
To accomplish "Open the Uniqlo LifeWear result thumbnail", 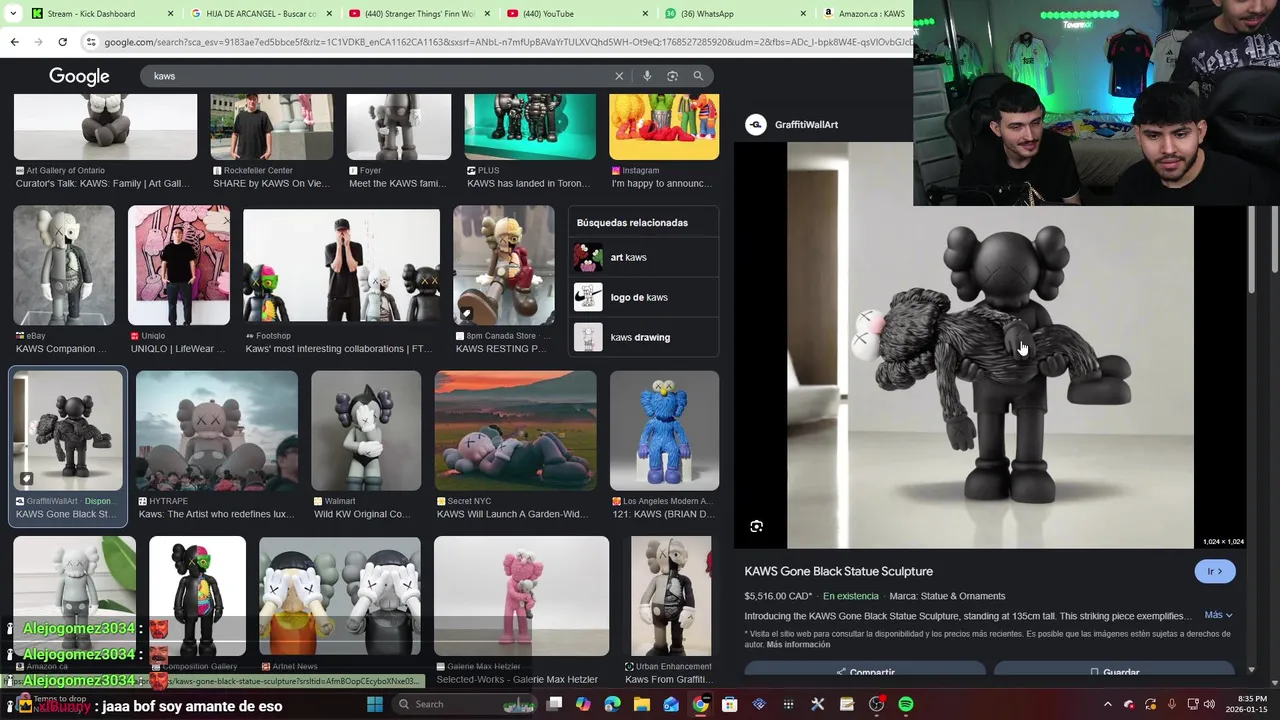I will coord(179,266).
